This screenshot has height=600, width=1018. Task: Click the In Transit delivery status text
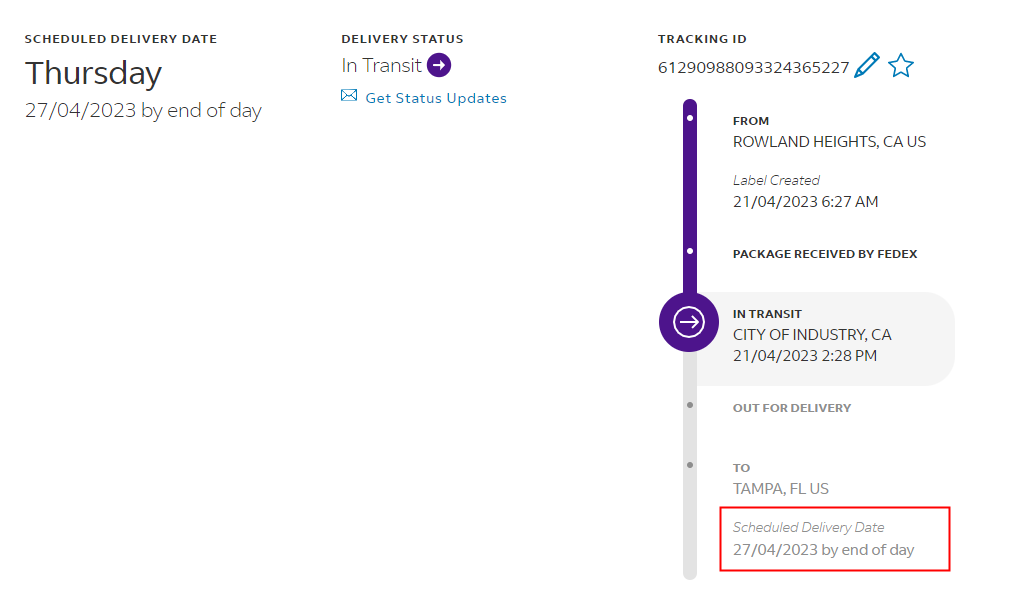[x=381, y=66]
